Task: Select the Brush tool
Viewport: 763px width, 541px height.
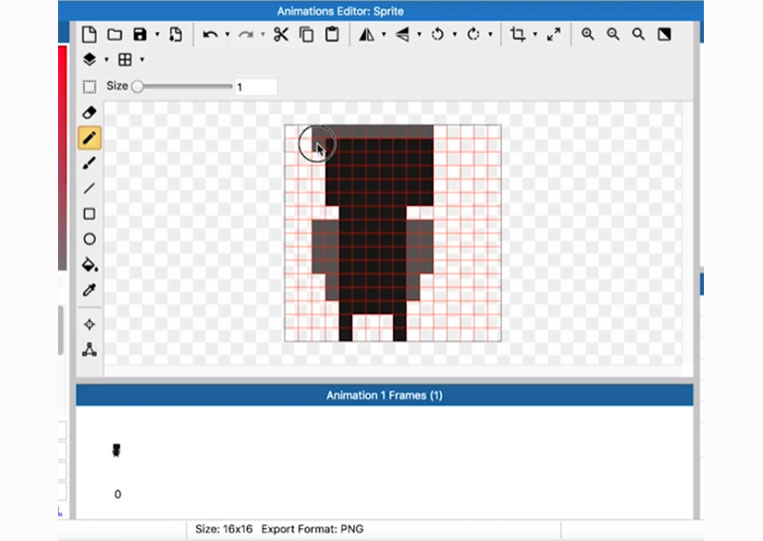Action: [89, 163]
